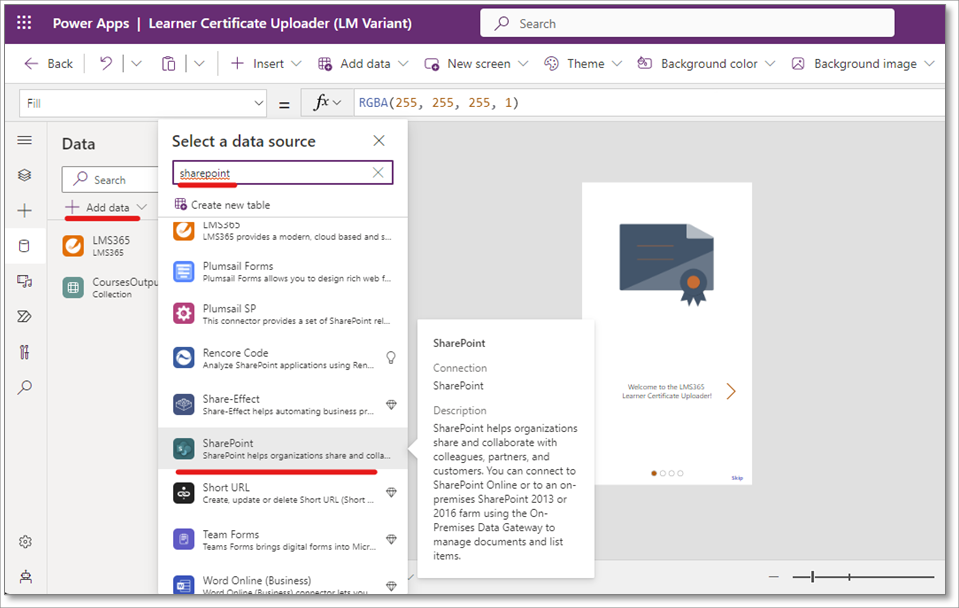The height and width of the screenshot is (608, 959).
Task: Click the next arrow on welcome screen
Action: tap(731, 391)
